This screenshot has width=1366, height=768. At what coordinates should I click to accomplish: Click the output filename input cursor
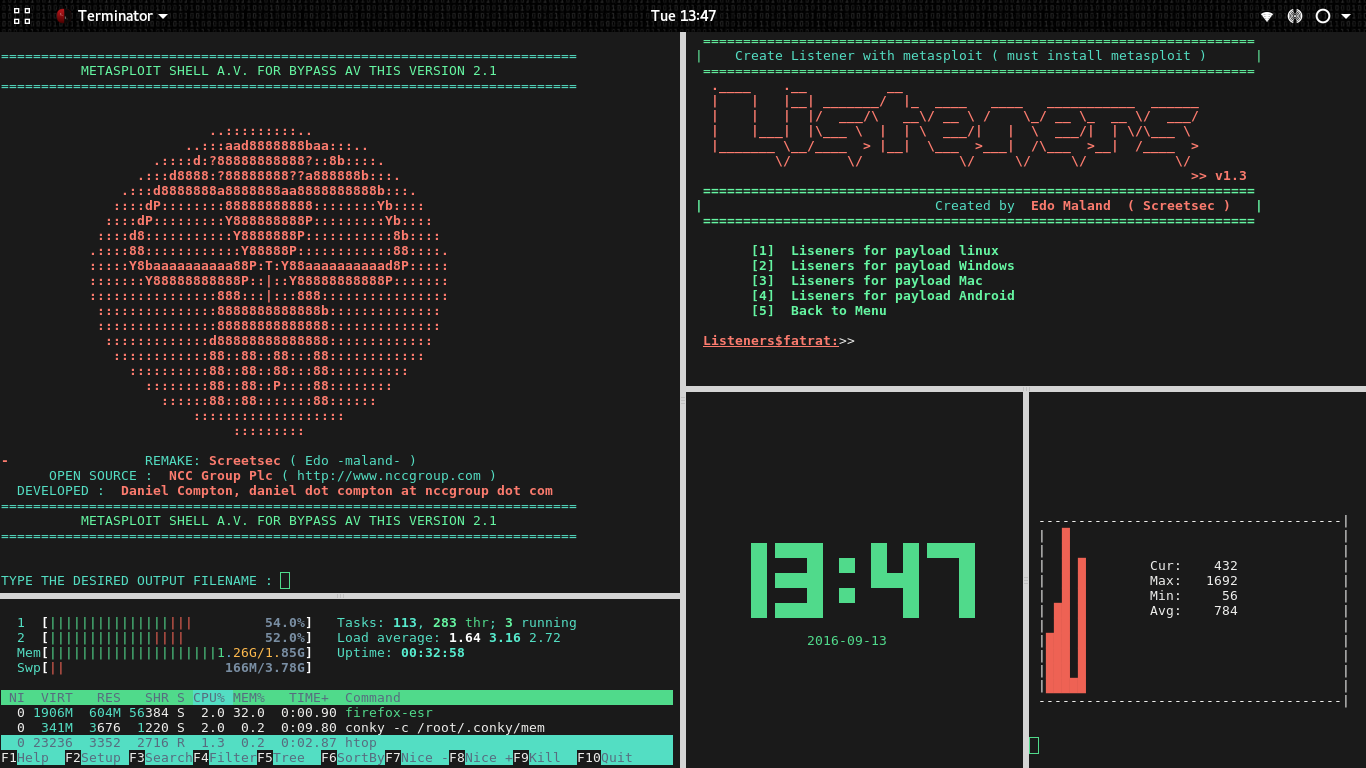pos(285,580)
